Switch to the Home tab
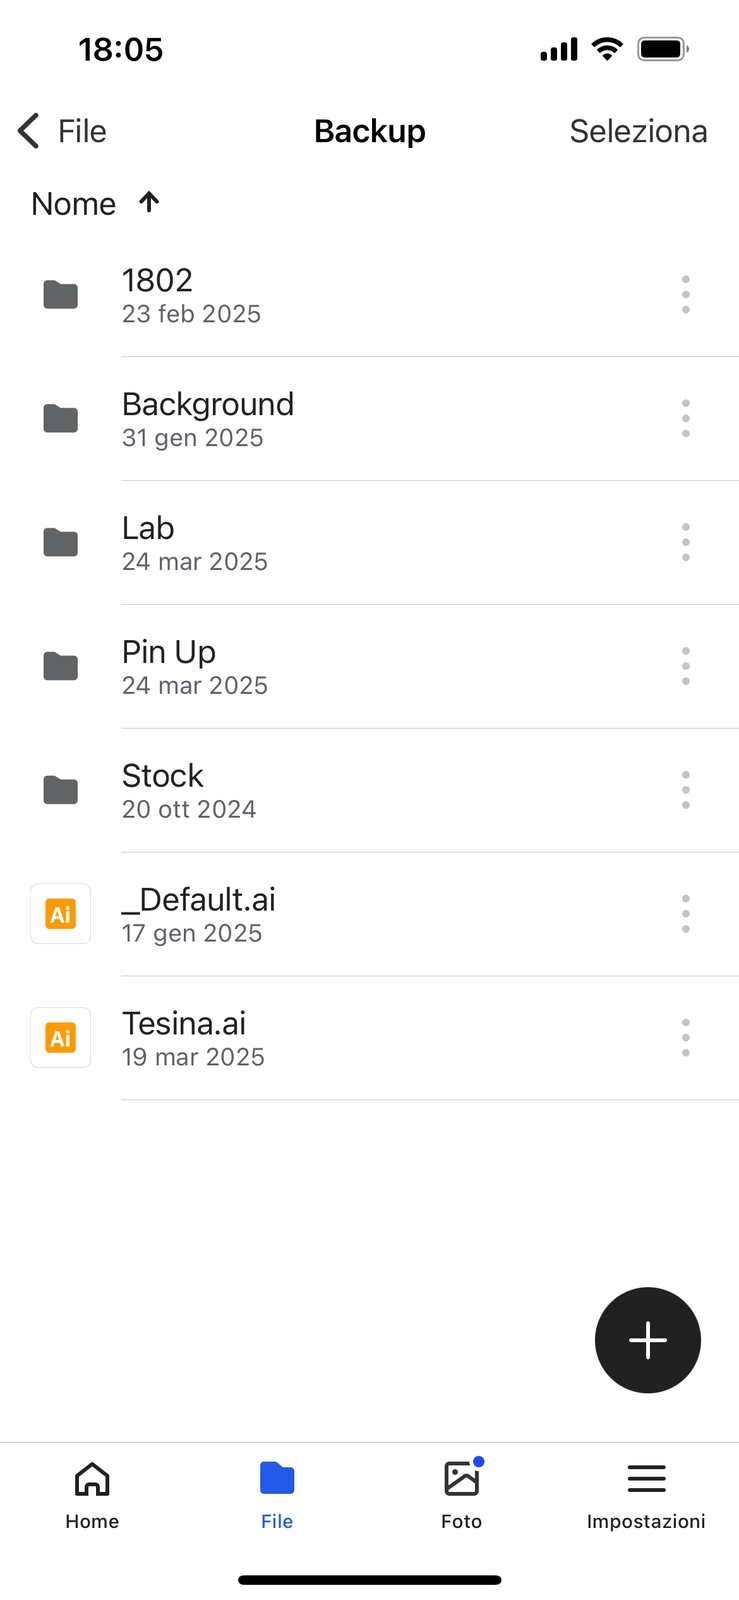Image resolution: width=739 pixels, height=1600 pixels. pyautogui.click(x=92, y=1495)
